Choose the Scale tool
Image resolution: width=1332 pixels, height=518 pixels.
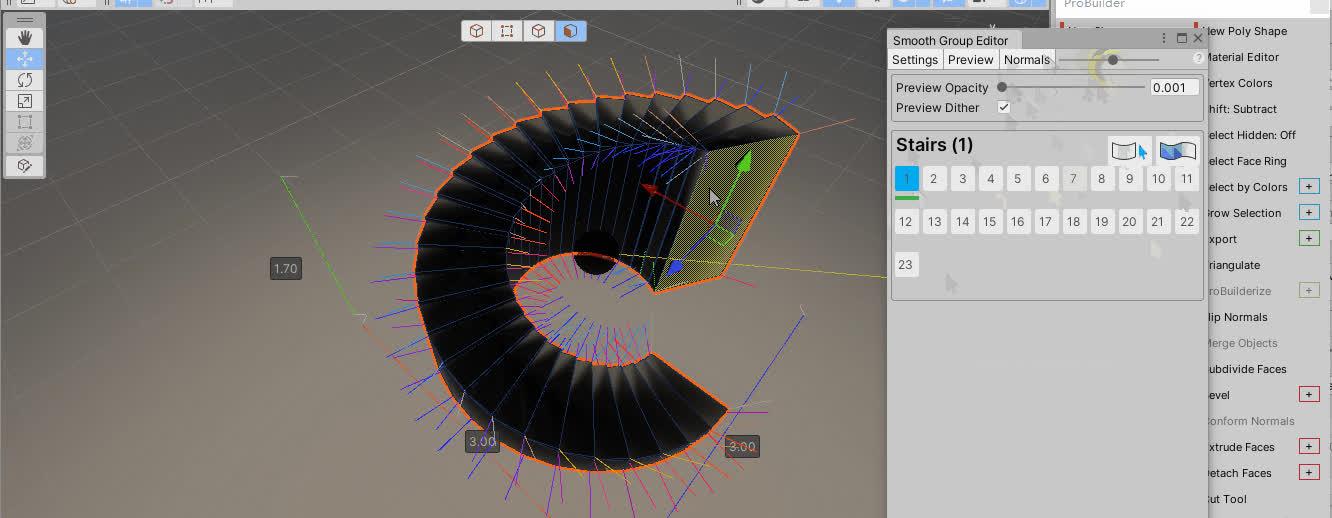point(25,101)
